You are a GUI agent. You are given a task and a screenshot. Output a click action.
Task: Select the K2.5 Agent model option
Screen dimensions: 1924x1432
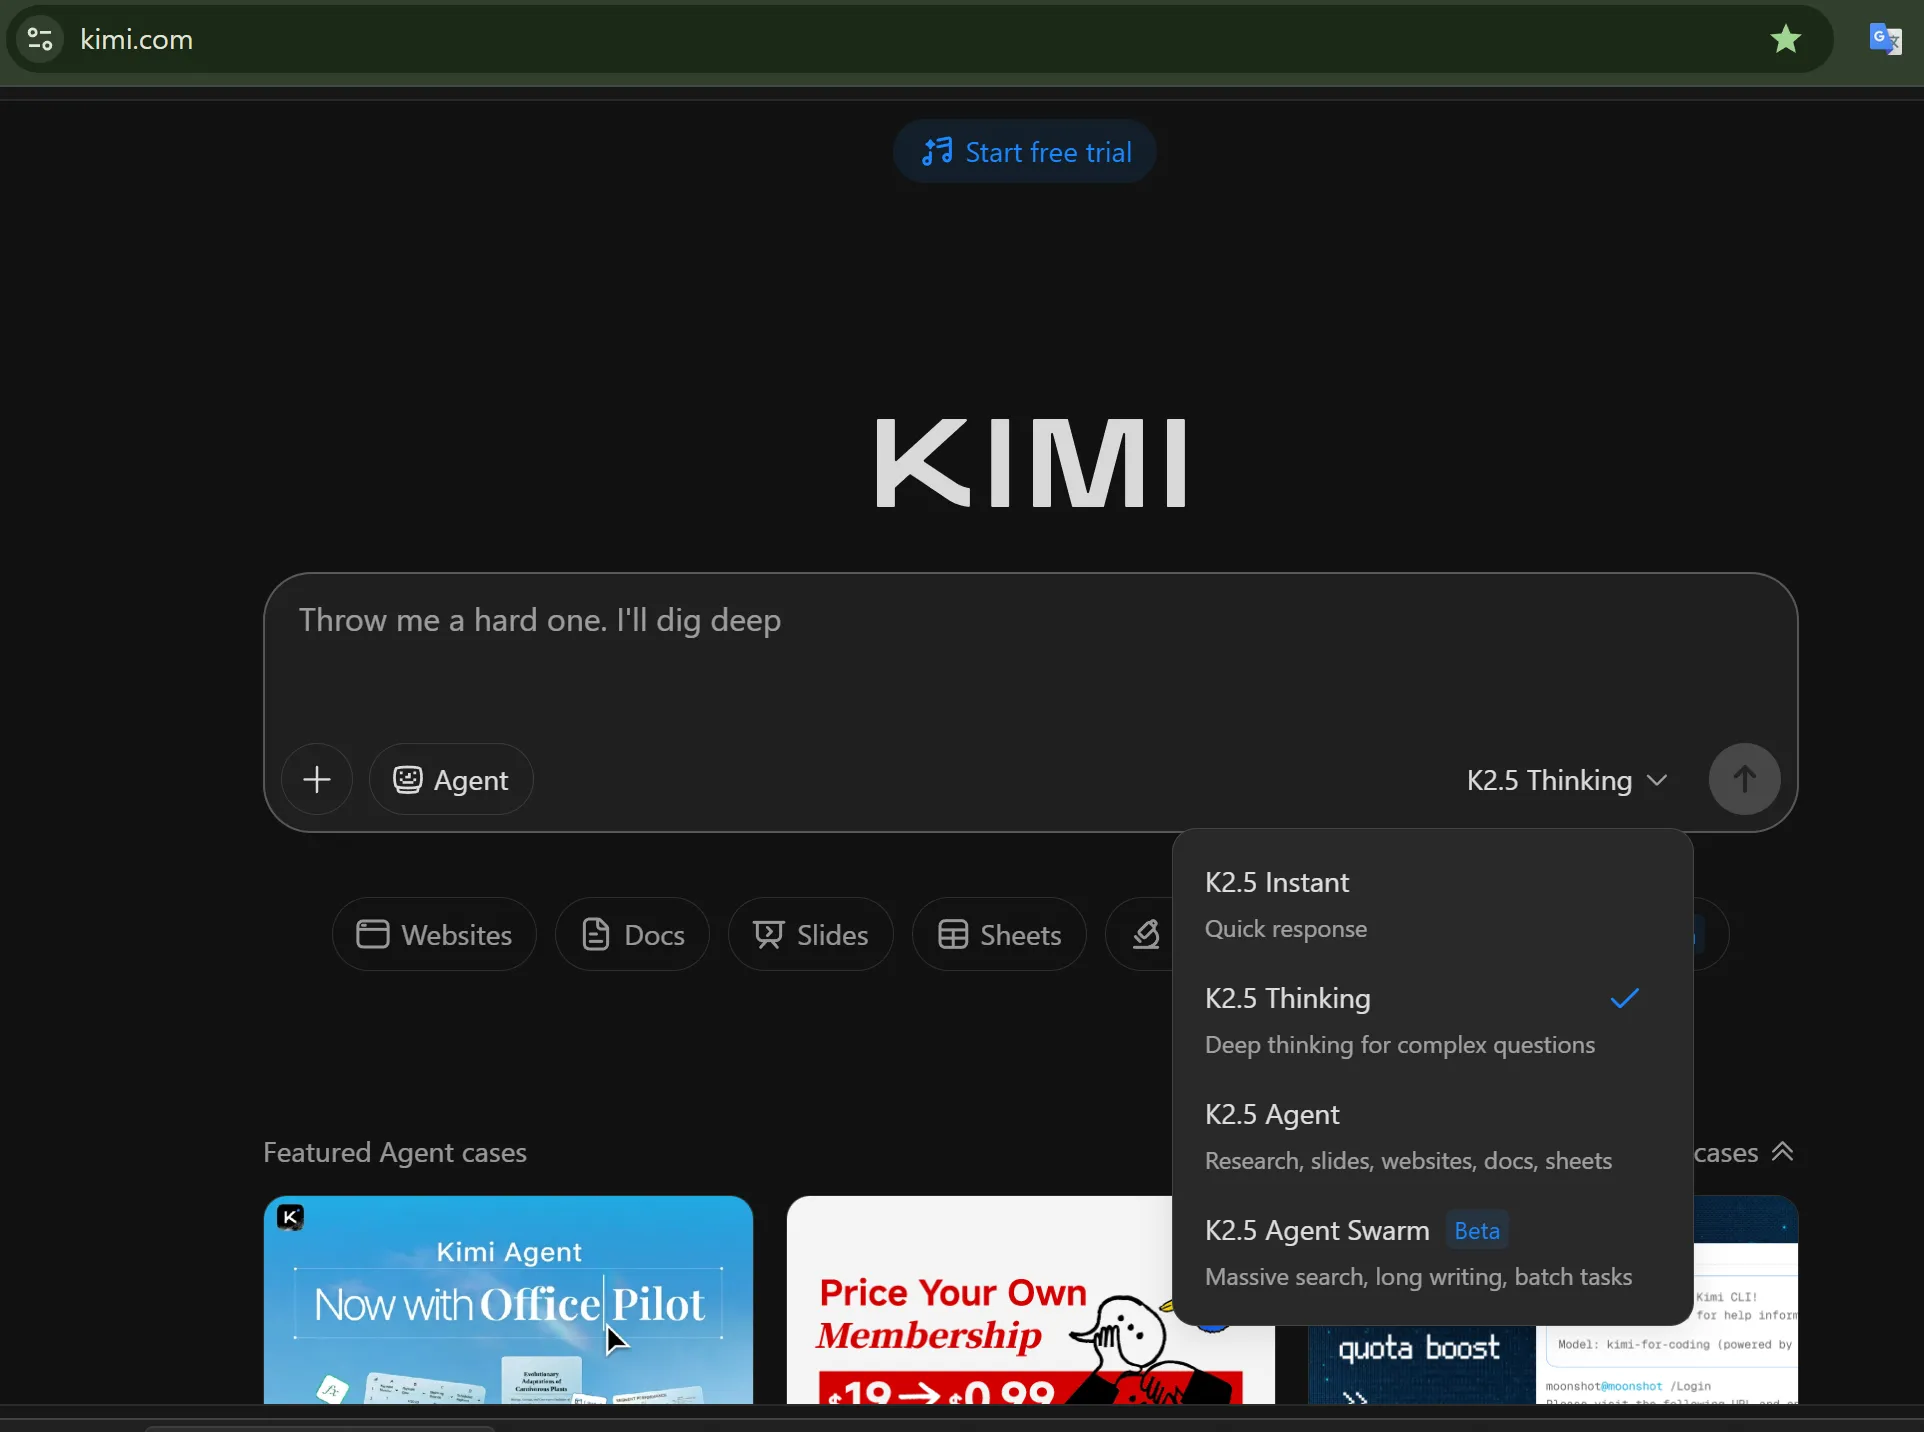[x=1272, y=1115]
